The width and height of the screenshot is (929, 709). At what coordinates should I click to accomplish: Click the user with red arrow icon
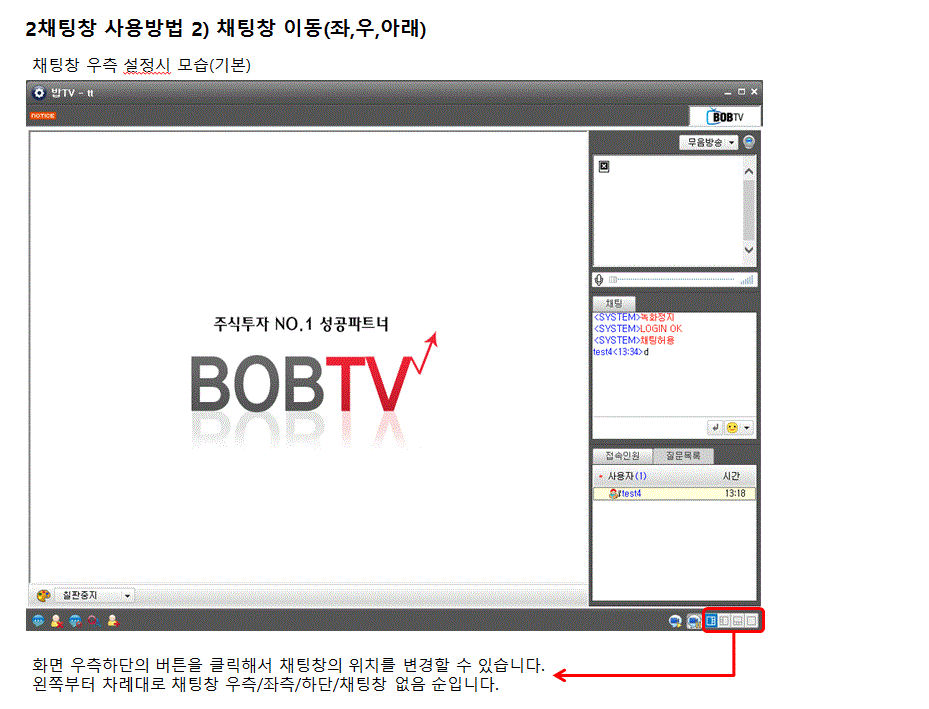(x=113, y=621)
